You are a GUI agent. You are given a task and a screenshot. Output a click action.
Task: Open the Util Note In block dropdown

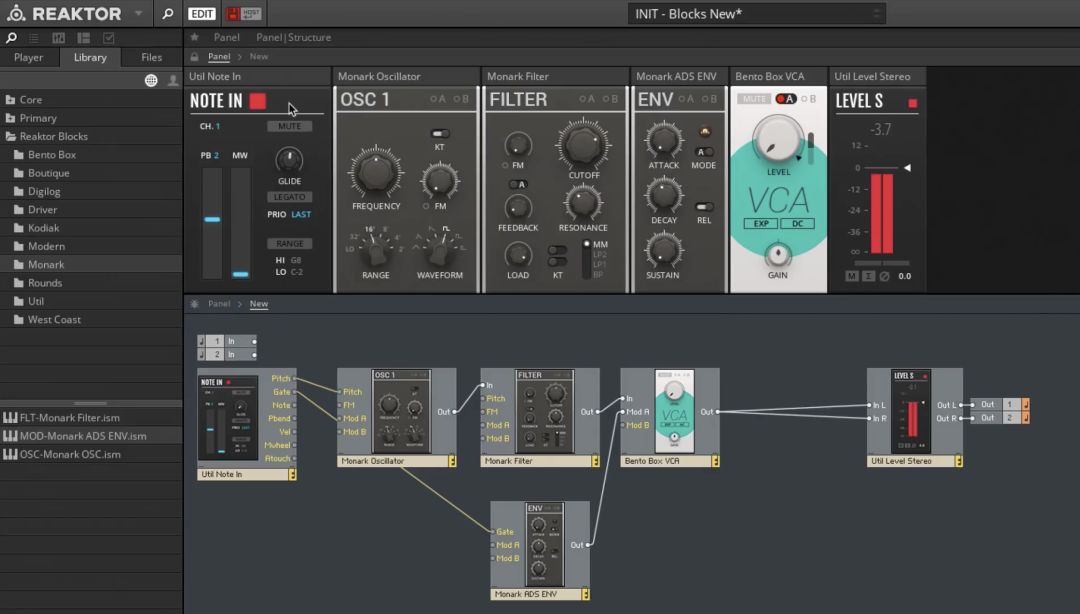click(x=293, y=475)
